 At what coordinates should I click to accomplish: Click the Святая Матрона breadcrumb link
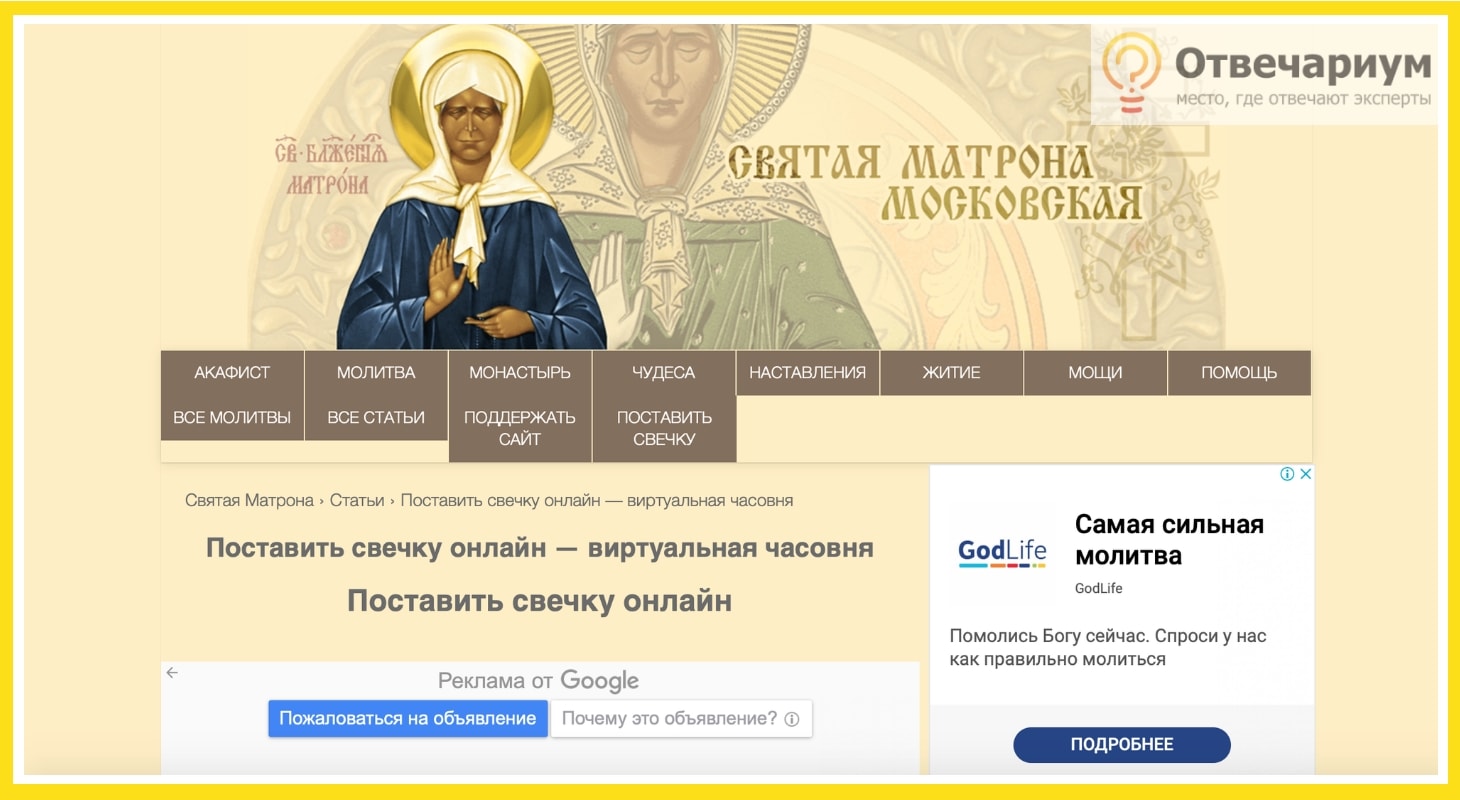[x=249, y=500]
